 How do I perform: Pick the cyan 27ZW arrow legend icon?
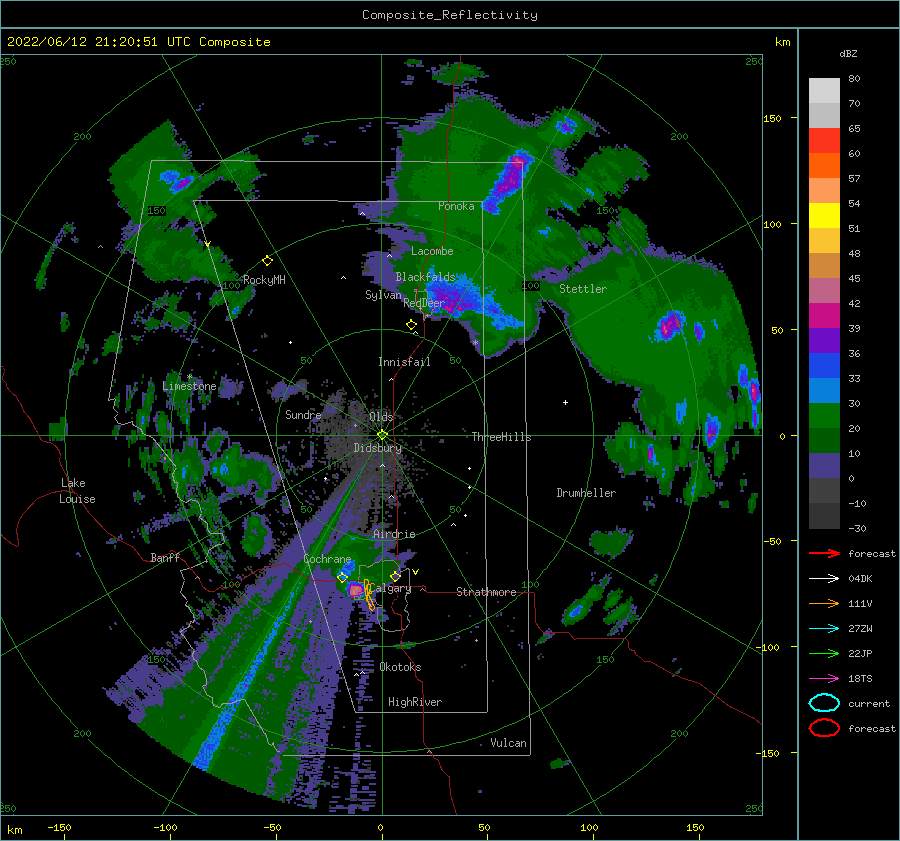[824, 629]
